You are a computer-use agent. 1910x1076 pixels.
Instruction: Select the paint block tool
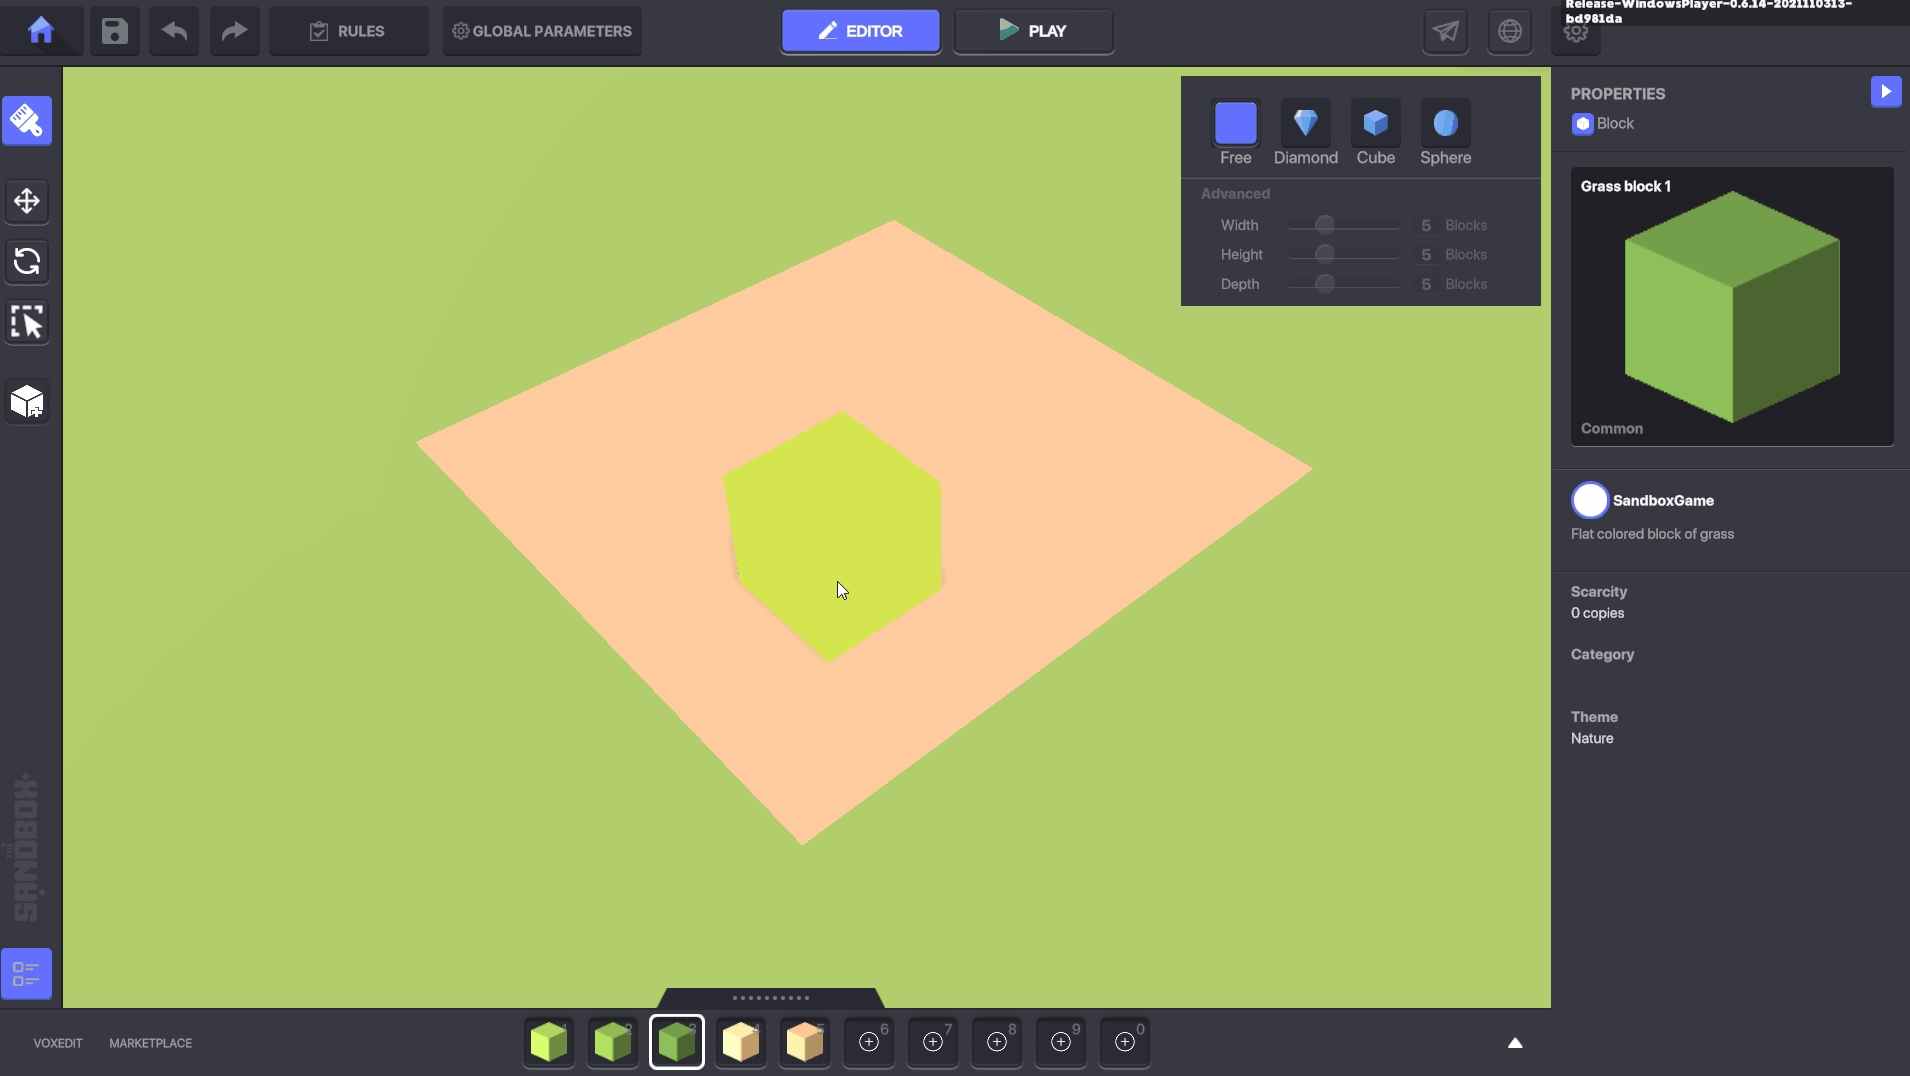pos(27,121)
